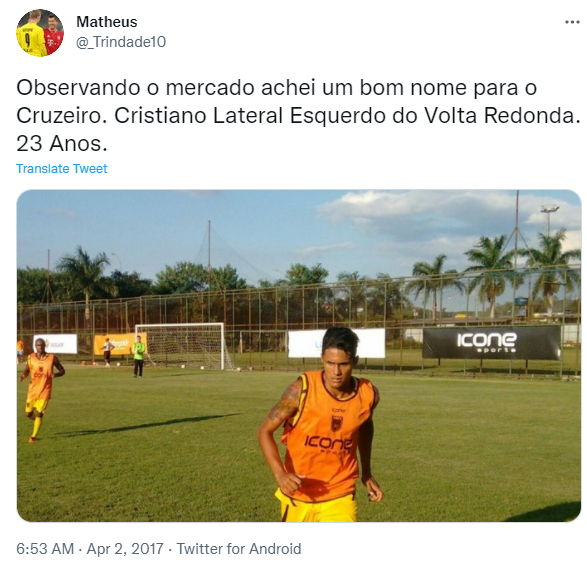Screen dimensions: 587x562
Task: Click the jogging player at photo's left edge
Action: (x=41, y=389)
